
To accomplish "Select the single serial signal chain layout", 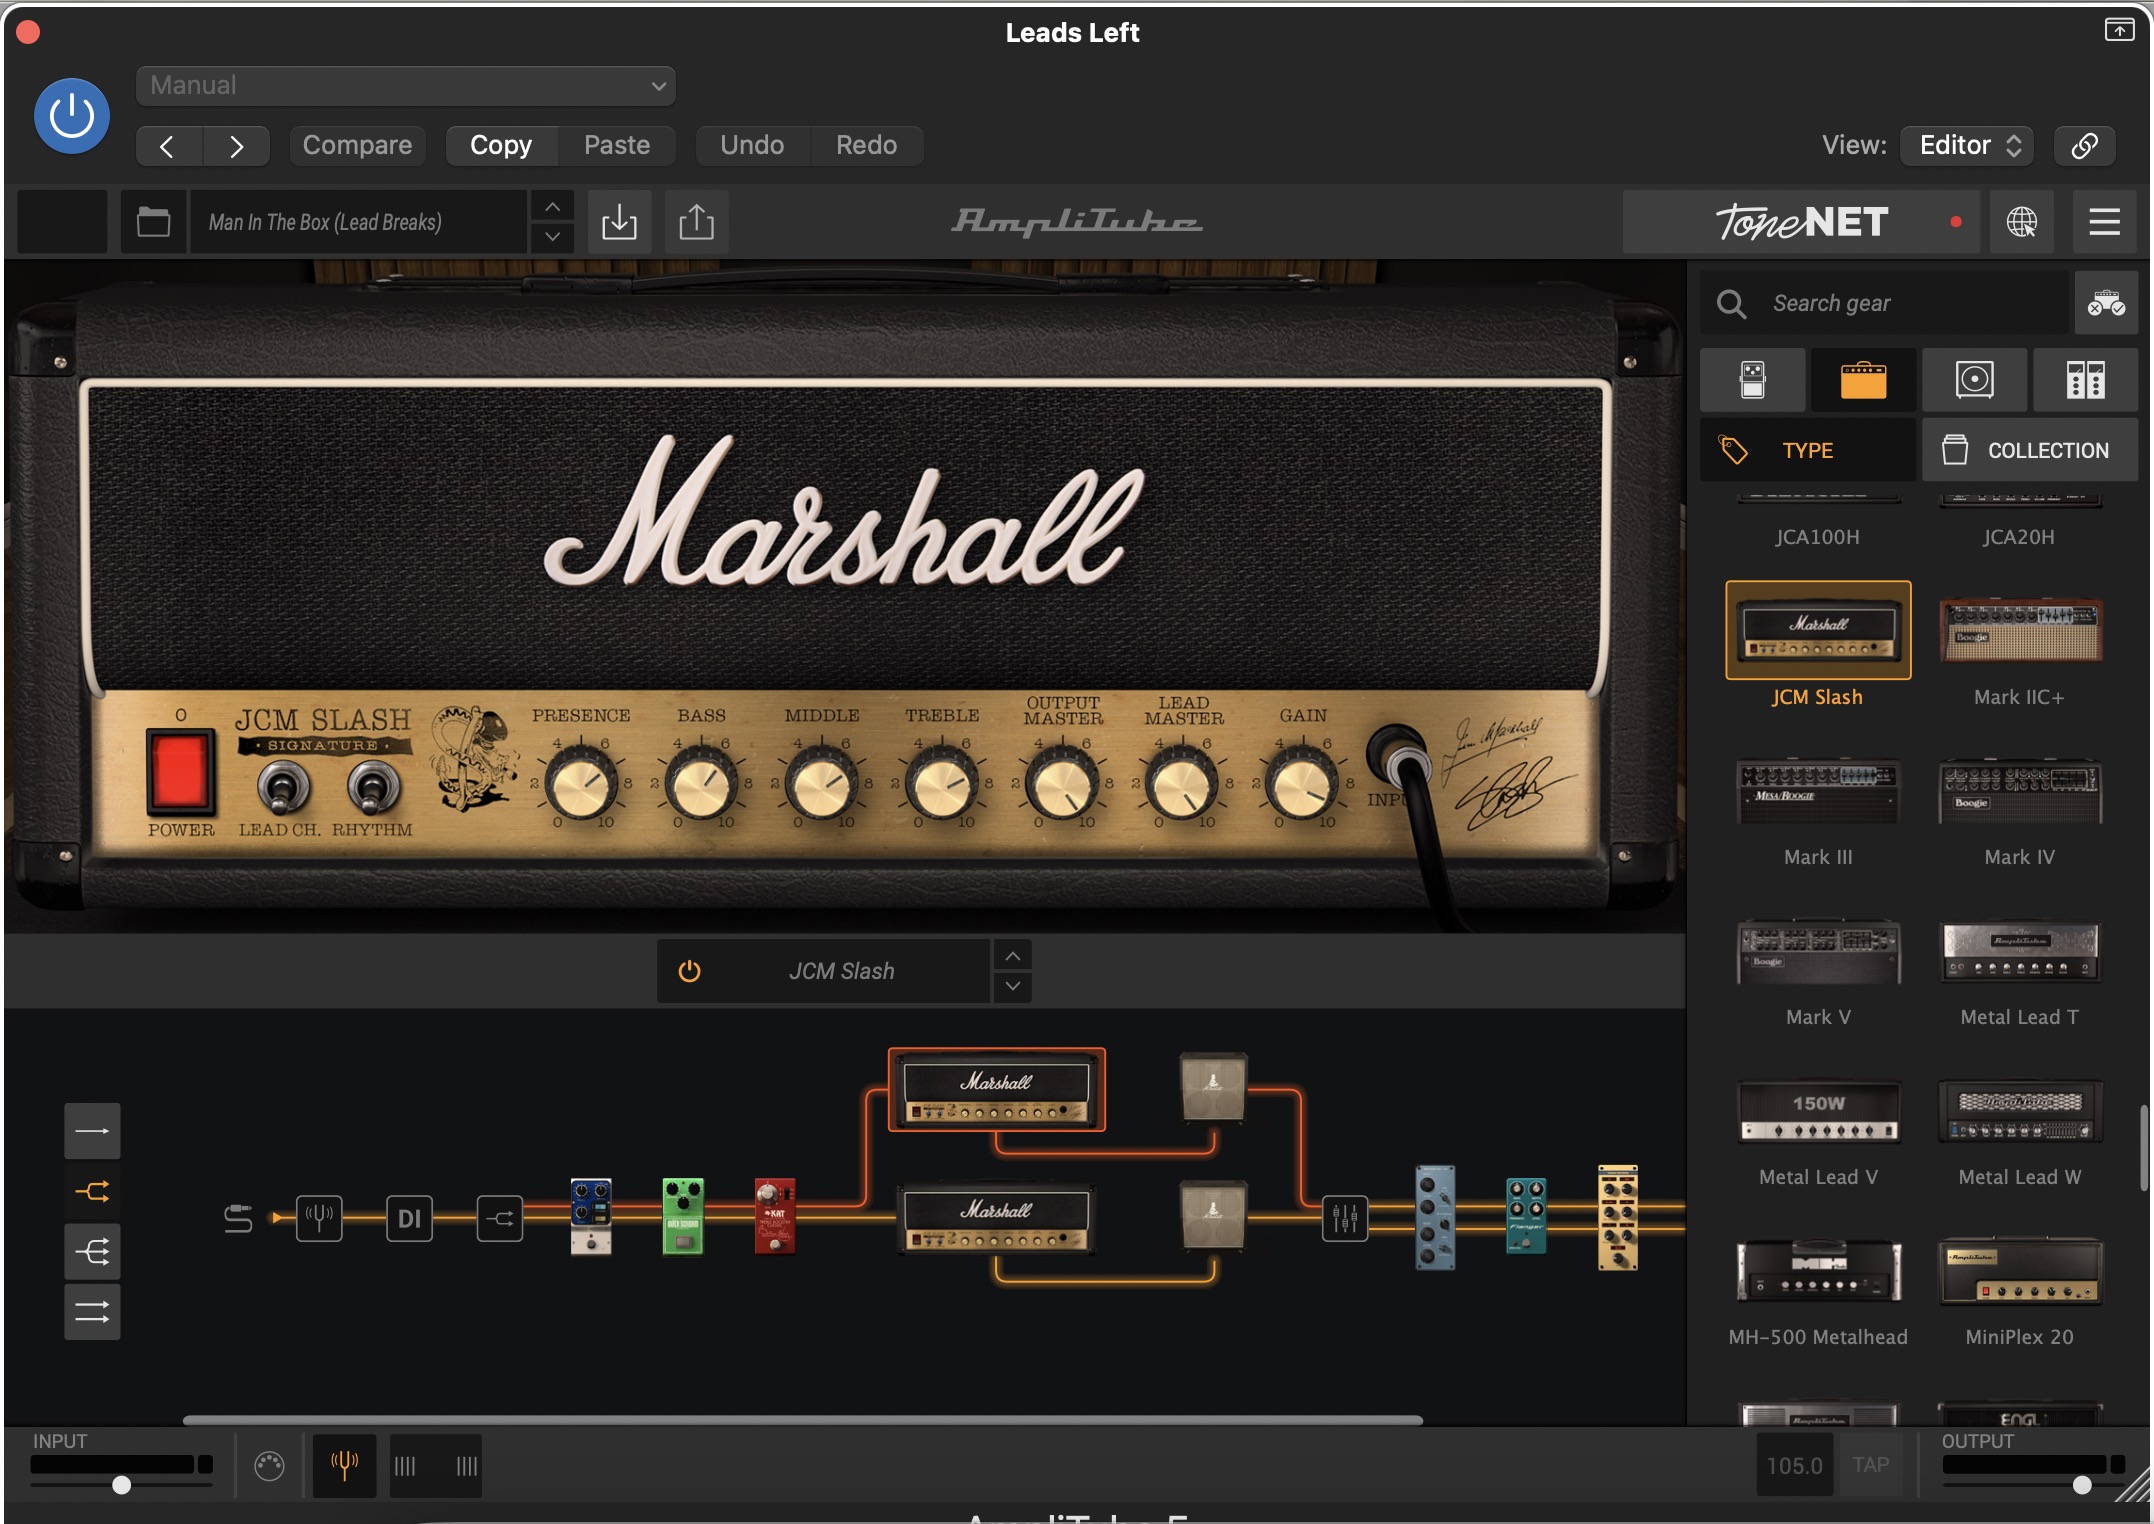I will pyautogui.click(x=92, y=1131).
